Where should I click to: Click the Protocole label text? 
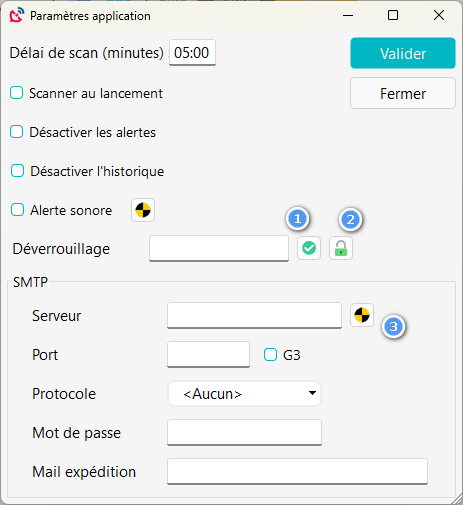64,394
